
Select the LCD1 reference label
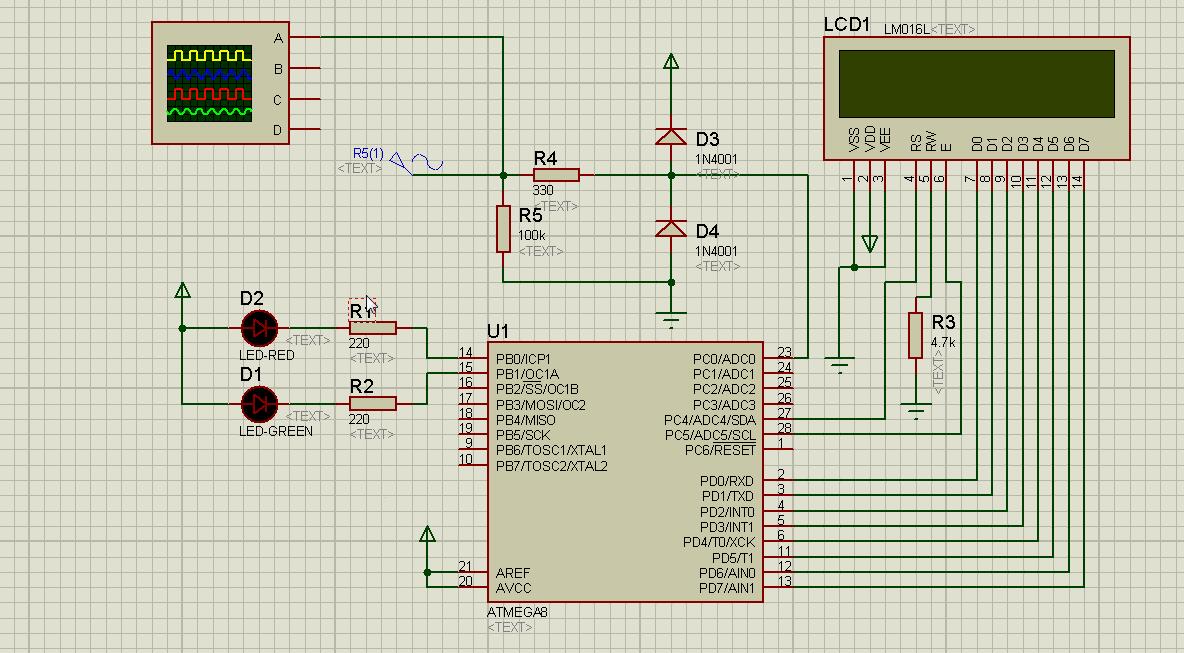click(846, 25)
